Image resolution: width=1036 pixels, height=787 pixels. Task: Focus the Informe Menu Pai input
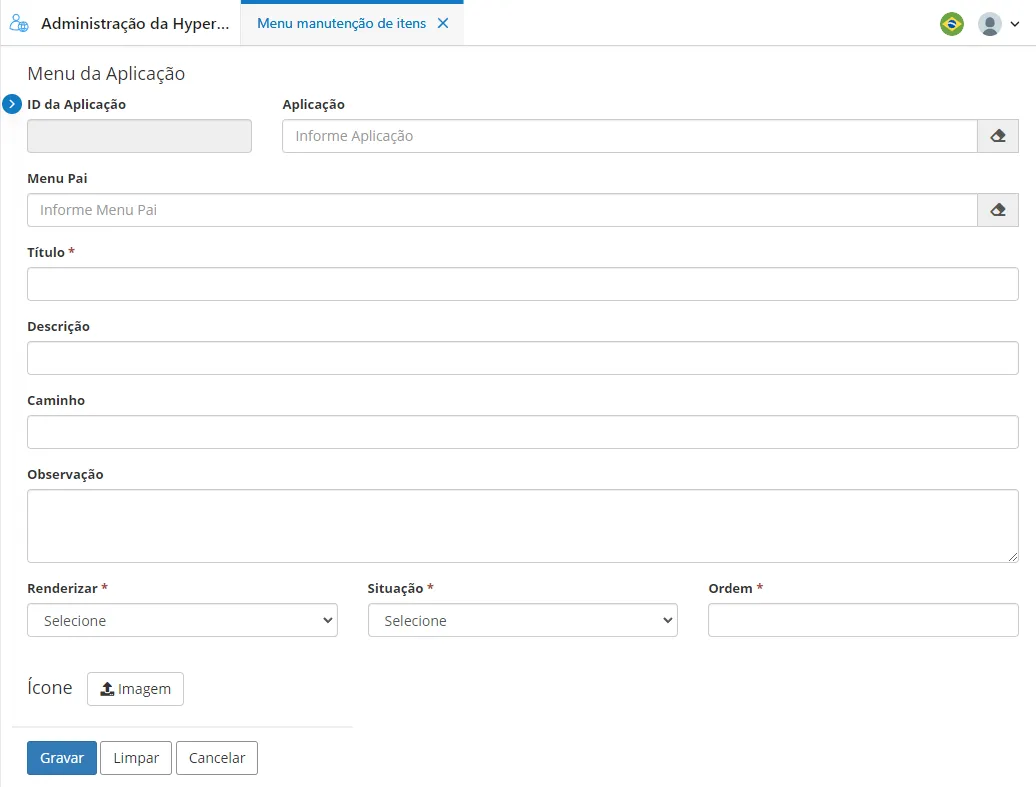502,210
